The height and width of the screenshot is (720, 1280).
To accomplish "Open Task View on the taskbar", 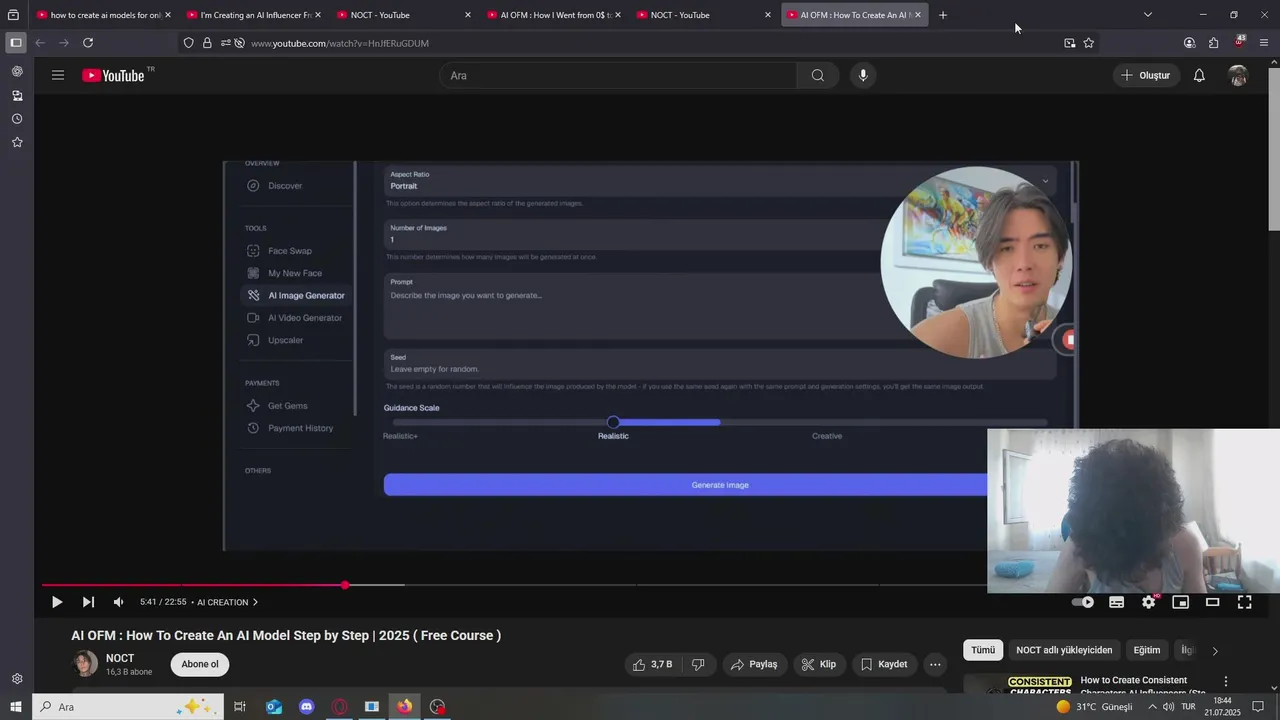I will click(x=240, y=707).
